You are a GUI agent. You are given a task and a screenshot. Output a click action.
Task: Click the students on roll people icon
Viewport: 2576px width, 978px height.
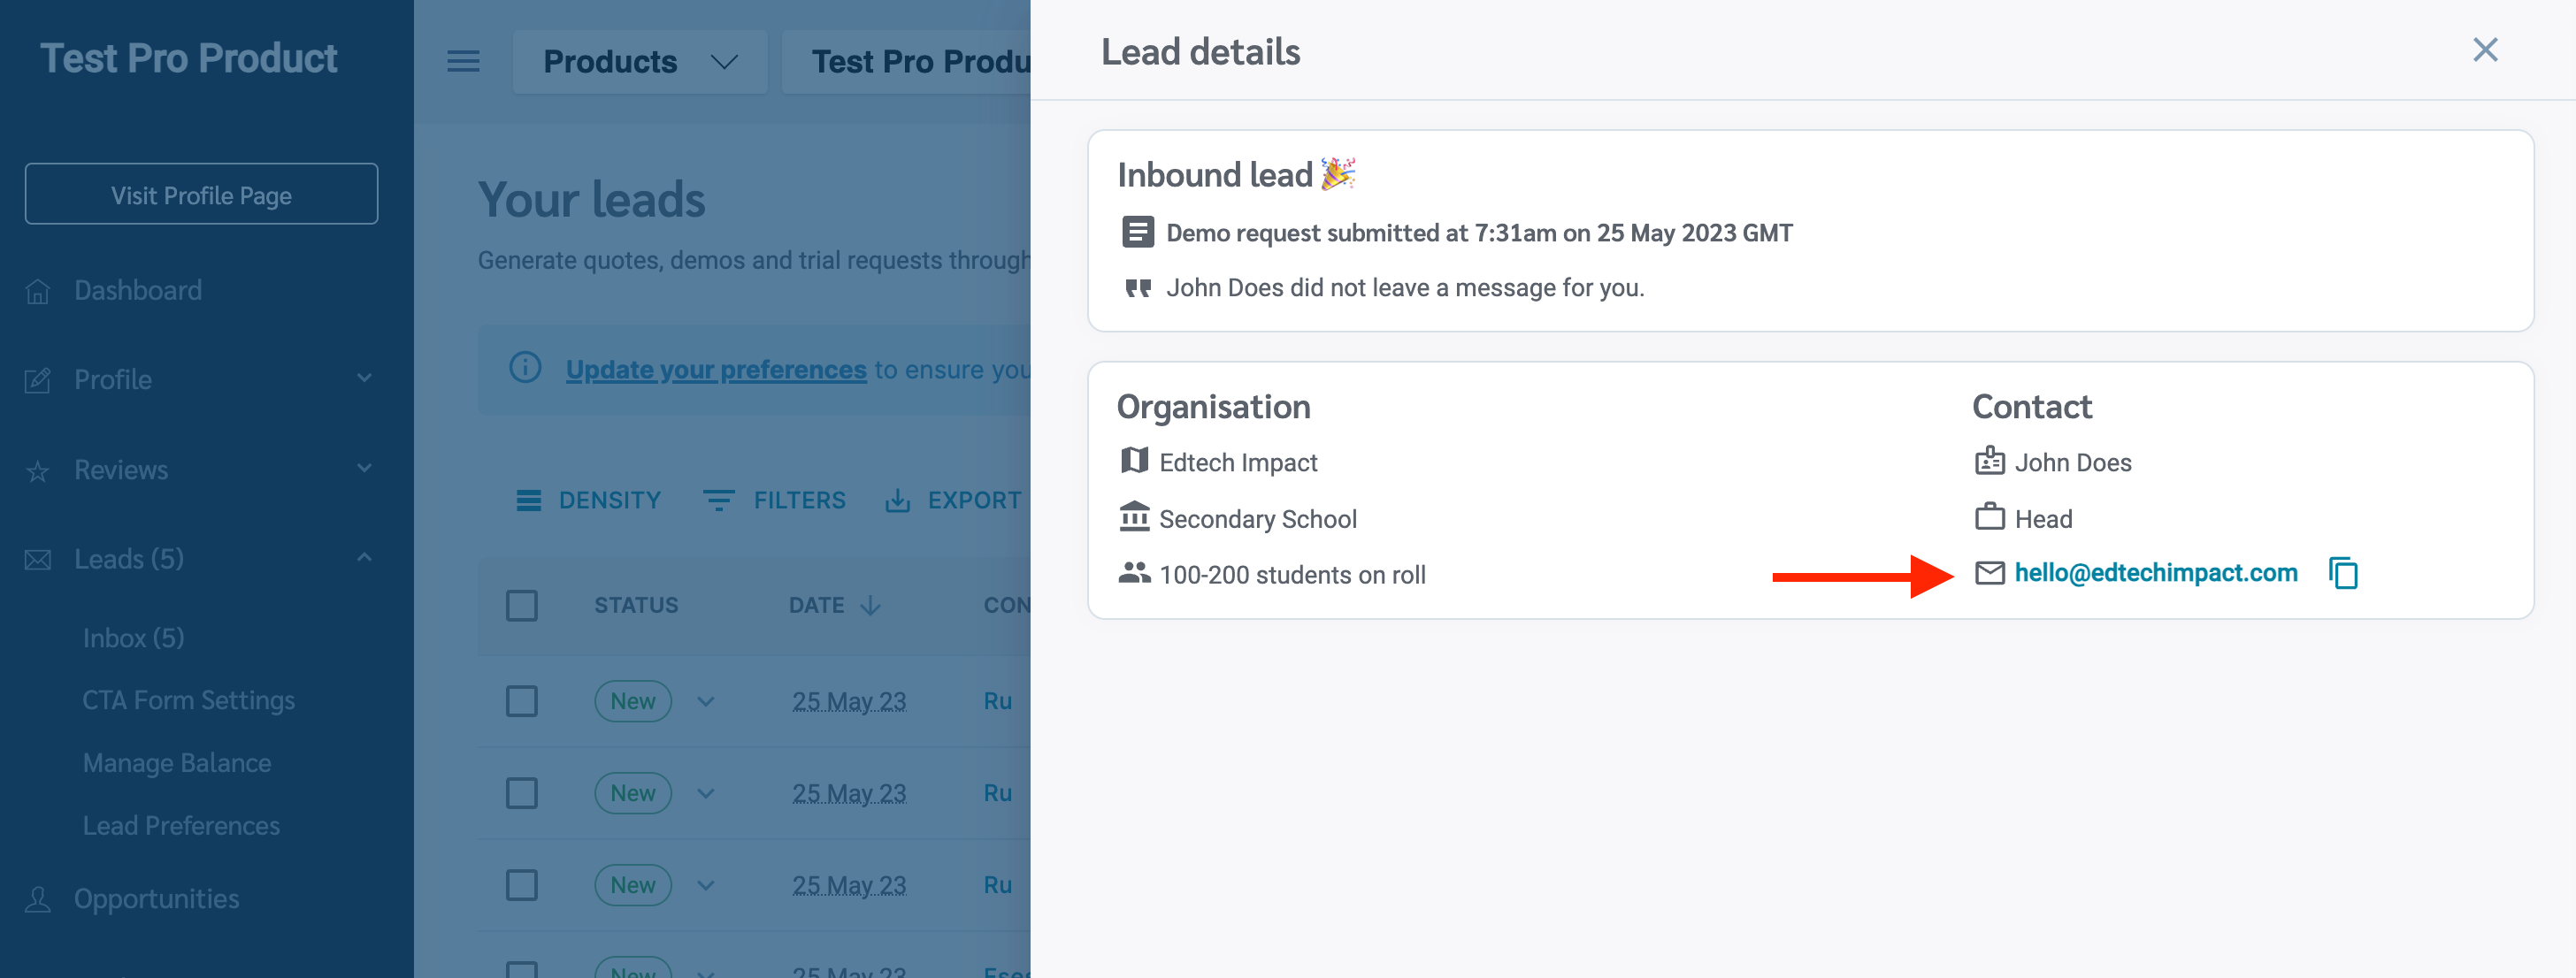1134,573
